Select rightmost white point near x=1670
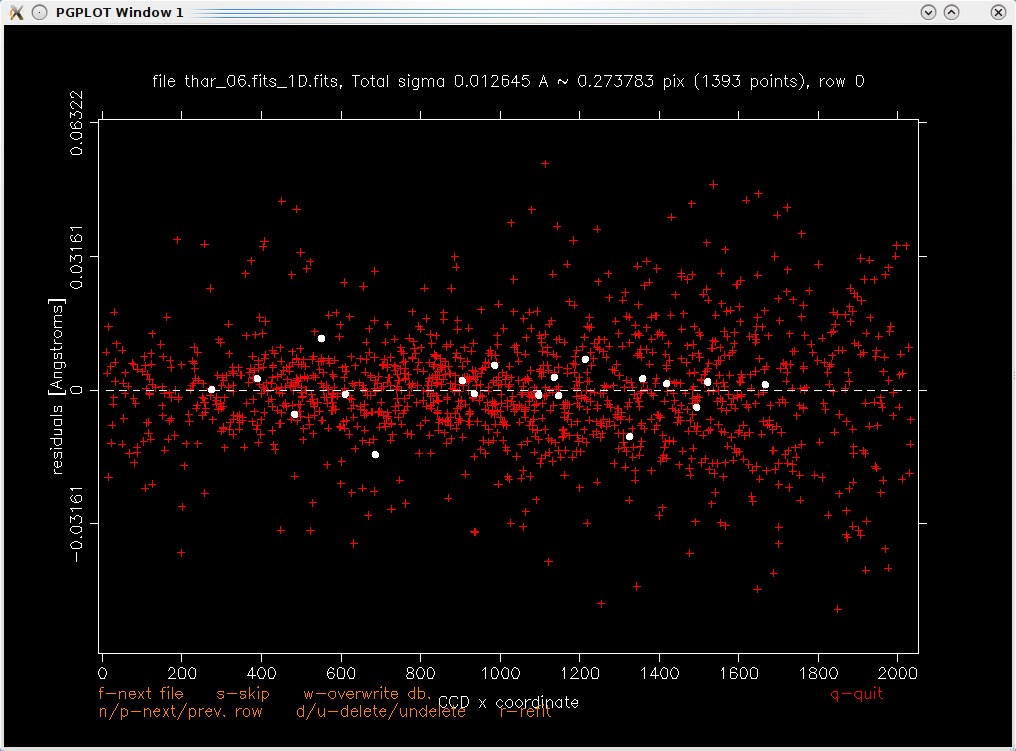This screenshot has height=751, width=1016. [765, 385]
